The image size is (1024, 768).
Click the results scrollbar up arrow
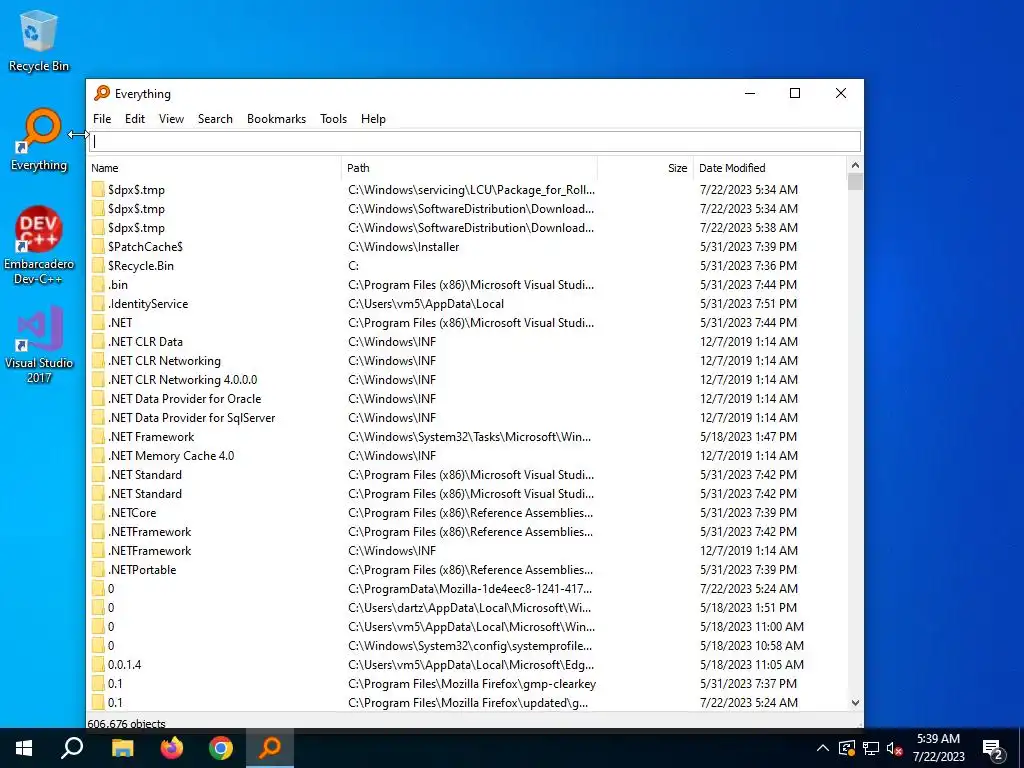(x=855, y=165)
